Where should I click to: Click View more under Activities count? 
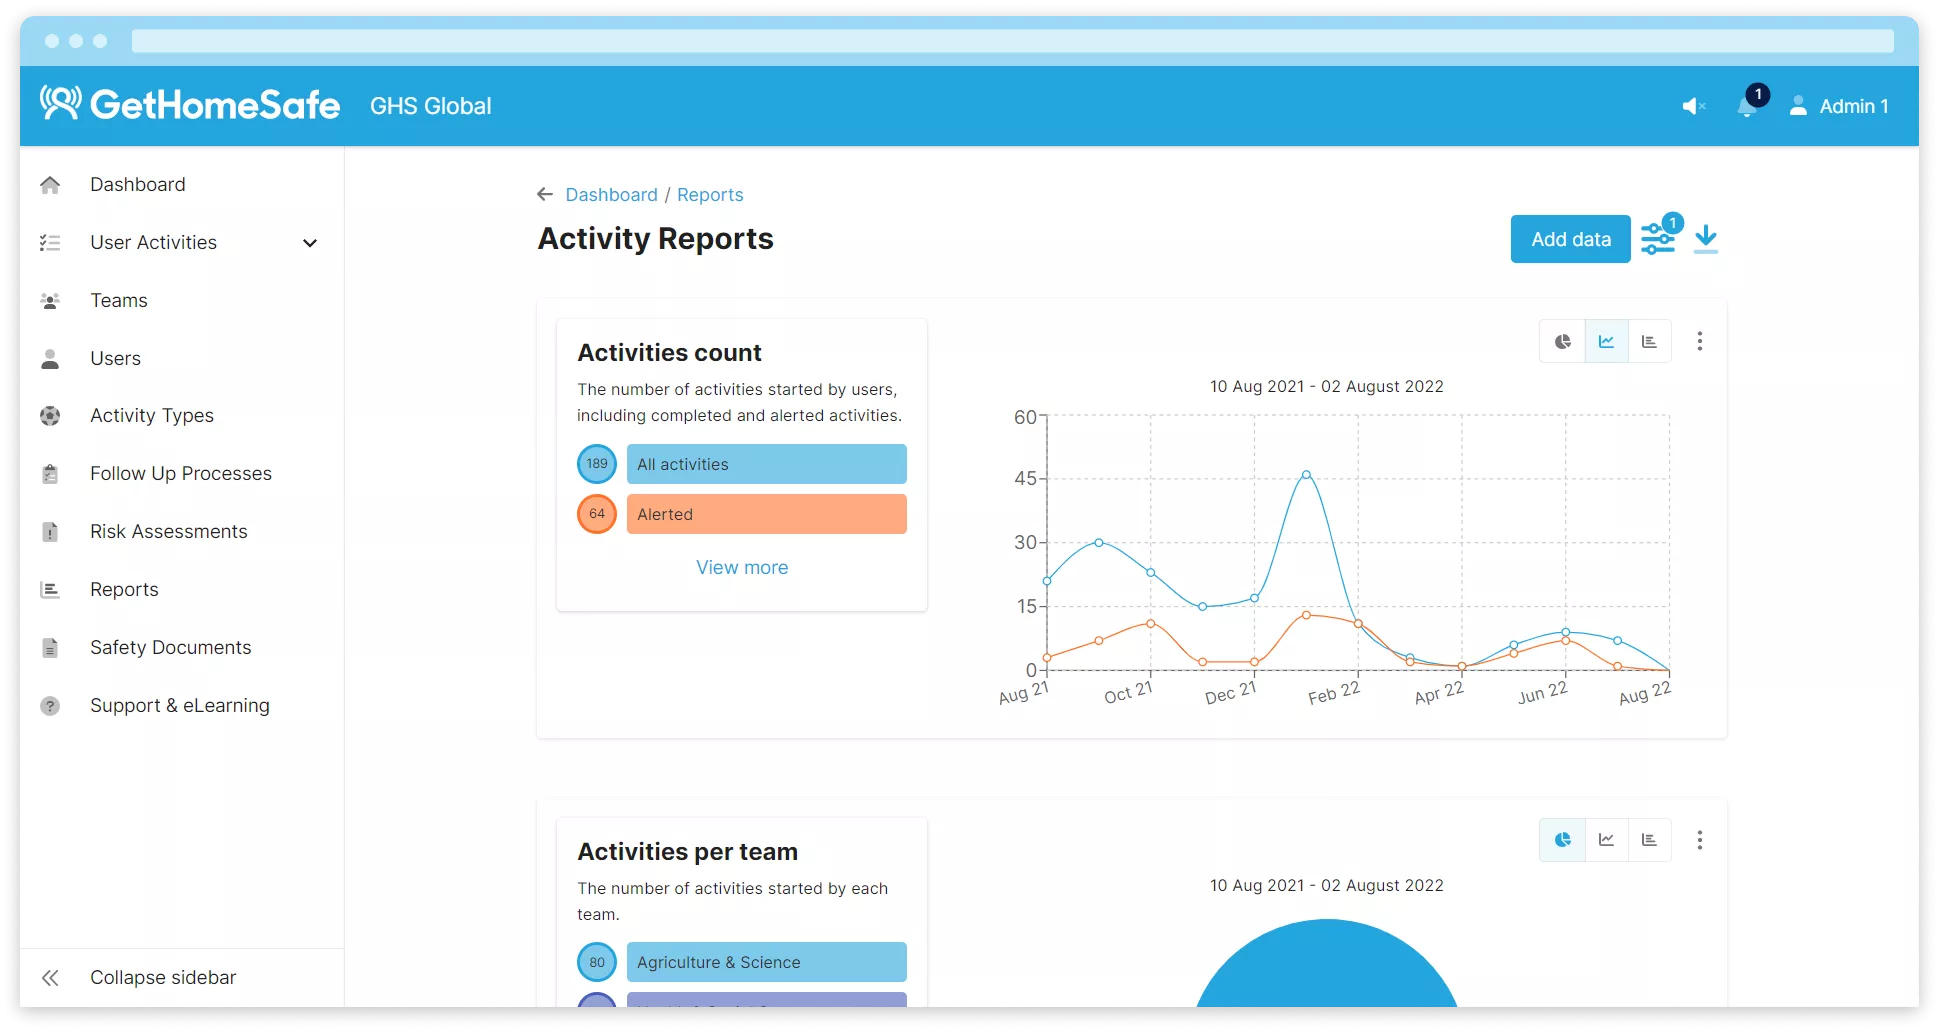(x=742, y=568)
